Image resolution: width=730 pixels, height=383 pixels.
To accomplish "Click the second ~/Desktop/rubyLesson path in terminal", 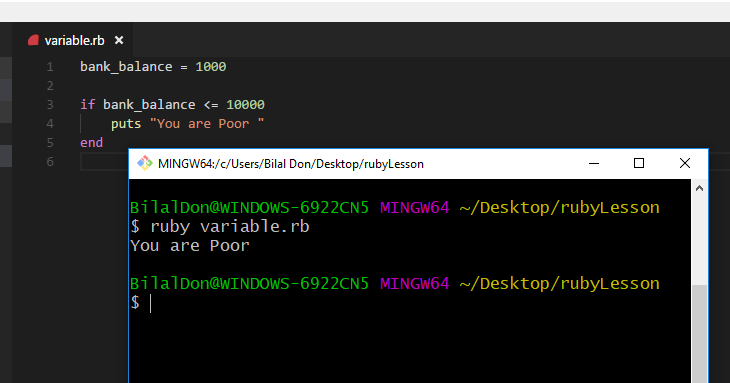I will [x=560, y=283].
